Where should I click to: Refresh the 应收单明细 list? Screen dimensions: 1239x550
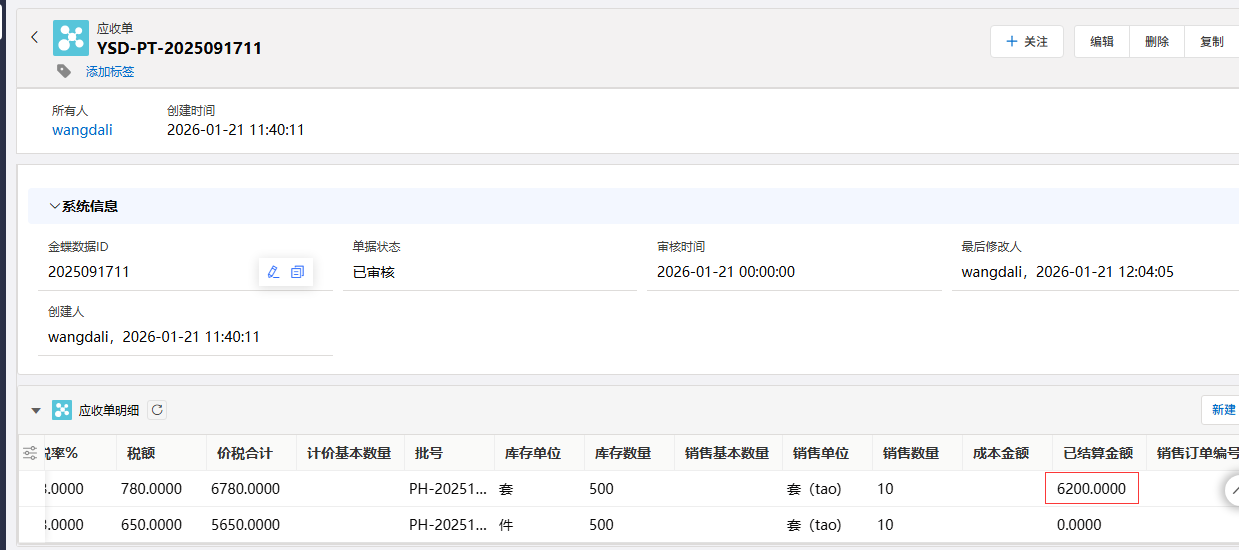(x=157, y=410)
